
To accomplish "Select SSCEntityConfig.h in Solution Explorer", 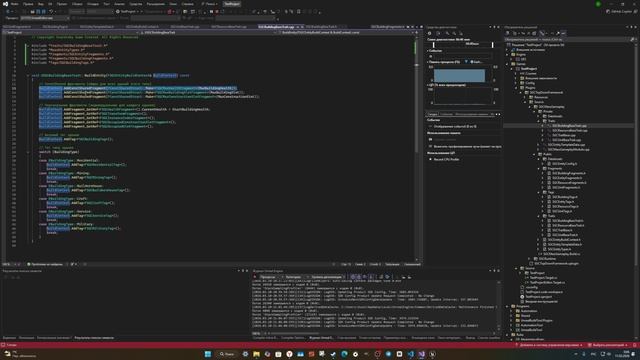I will tap(564, 164).
